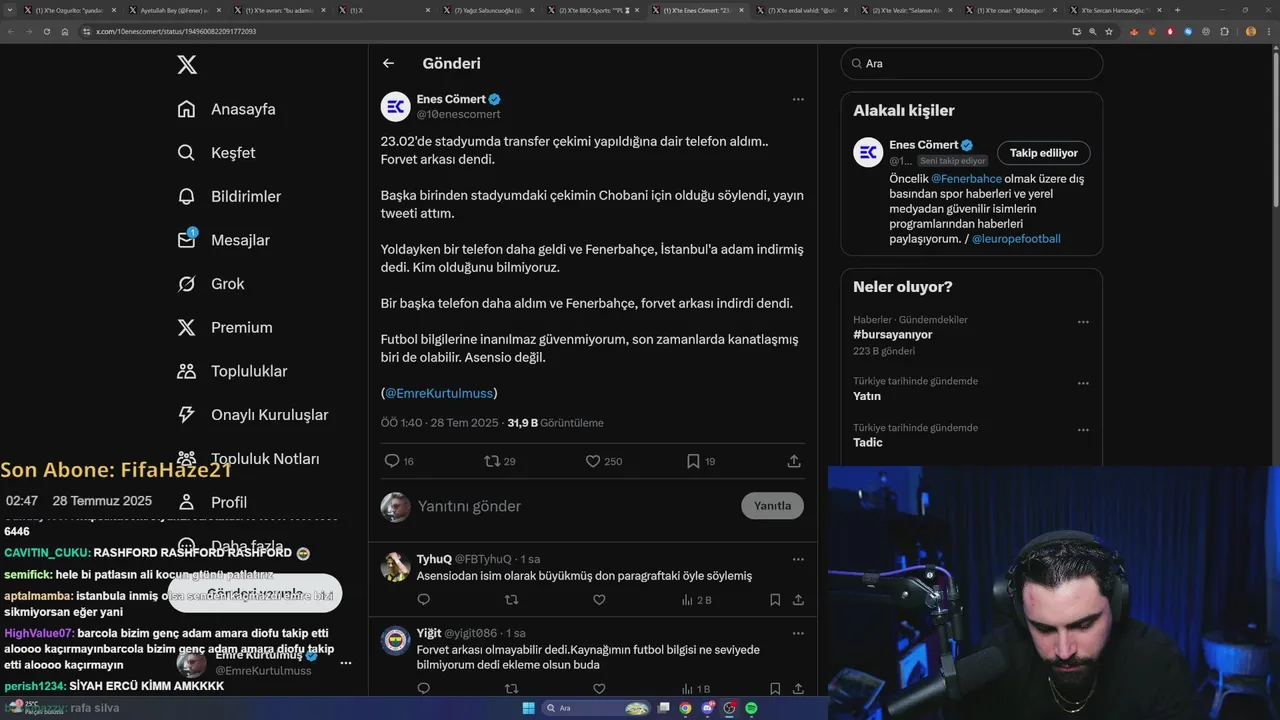This screenshot has width=1280, height=720.
Task: Open Grok from the sidebar
Action: click(210, 284)
